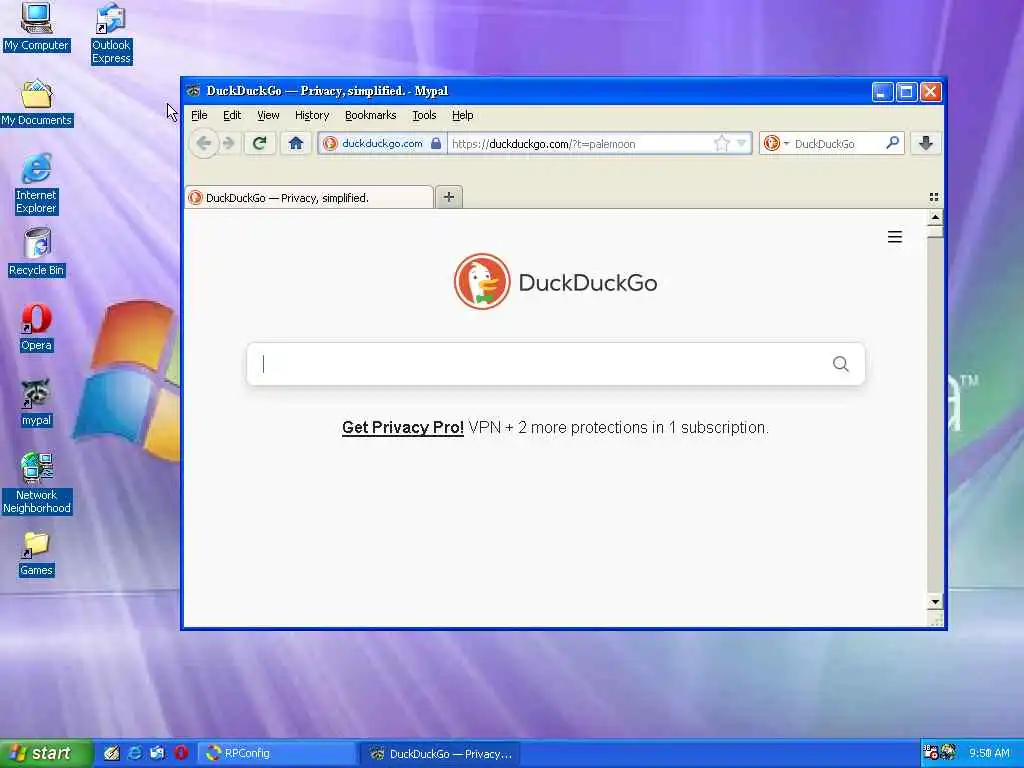Click the address bar URL text
The width and height of the screenshot is (1024, 768).
(543, 144)
